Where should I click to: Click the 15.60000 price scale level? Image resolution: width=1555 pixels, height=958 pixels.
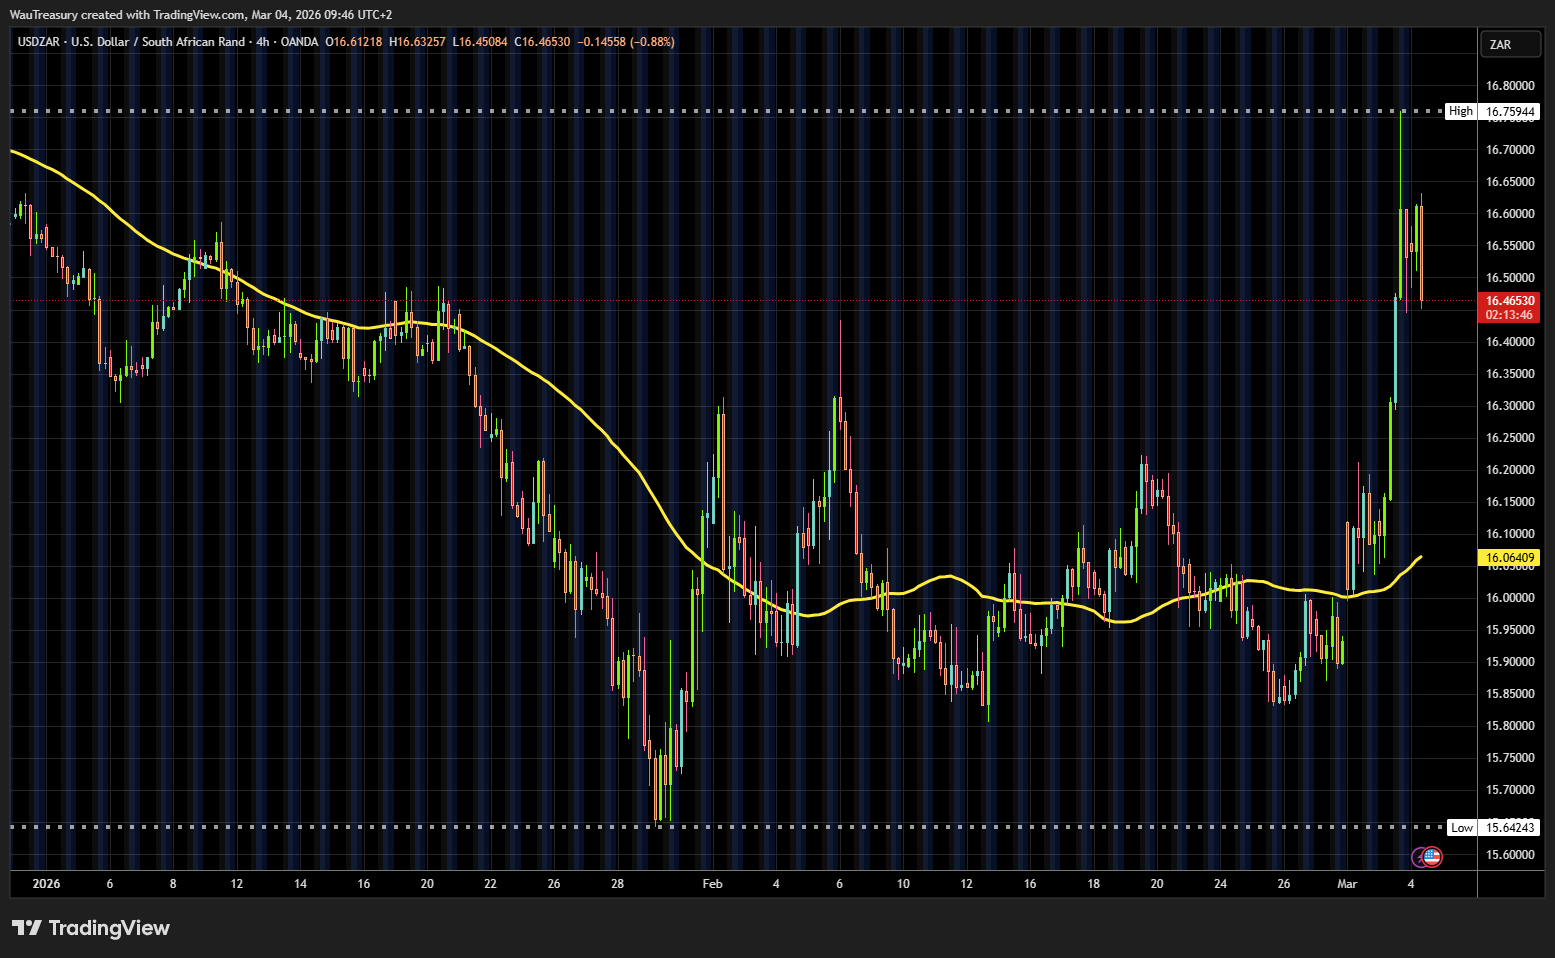(1509, 855)
